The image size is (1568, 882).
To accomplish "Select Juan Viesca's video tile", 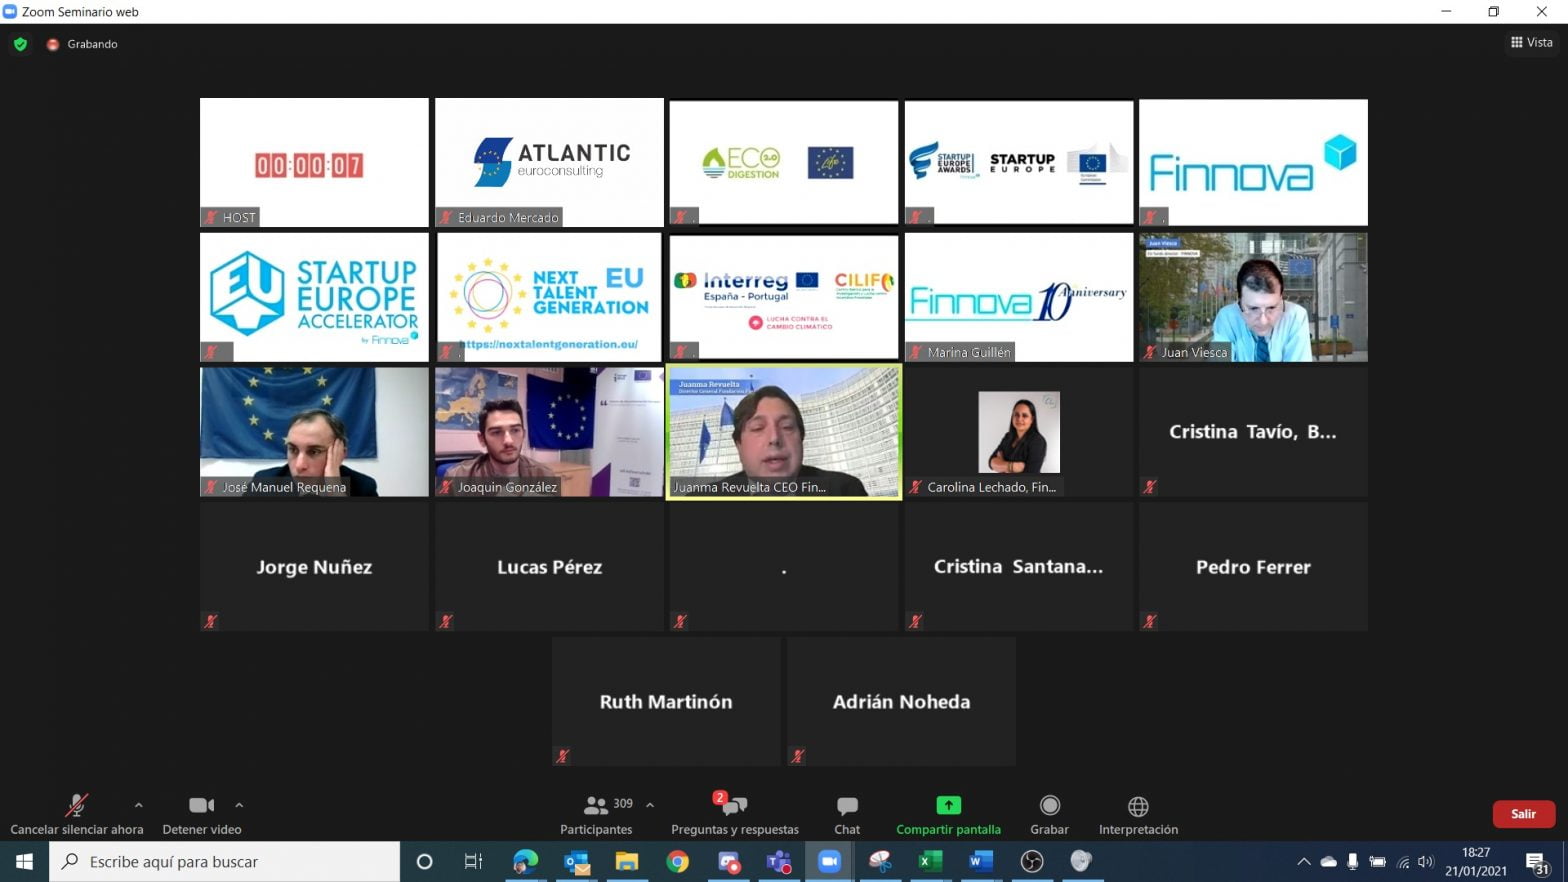I will [x=1253, y=297].
